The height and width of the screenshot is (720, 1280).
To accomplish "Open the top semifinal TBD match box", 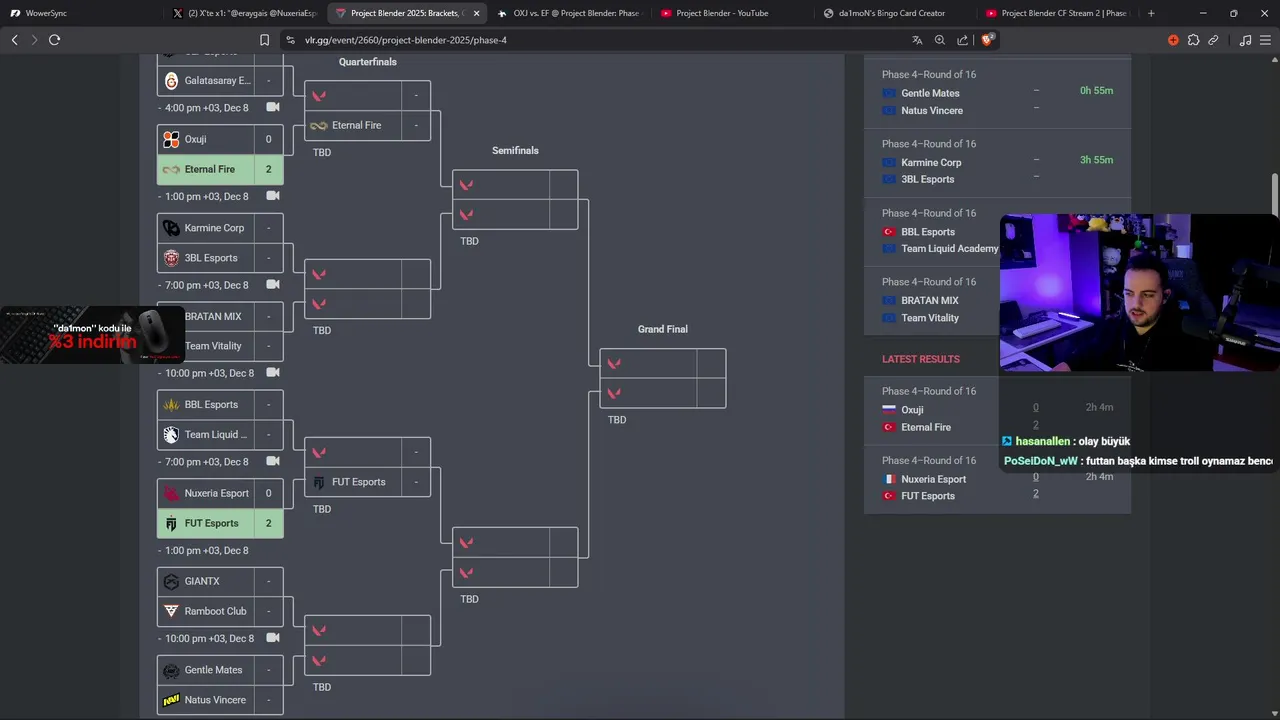I will [x=515, y=200].
